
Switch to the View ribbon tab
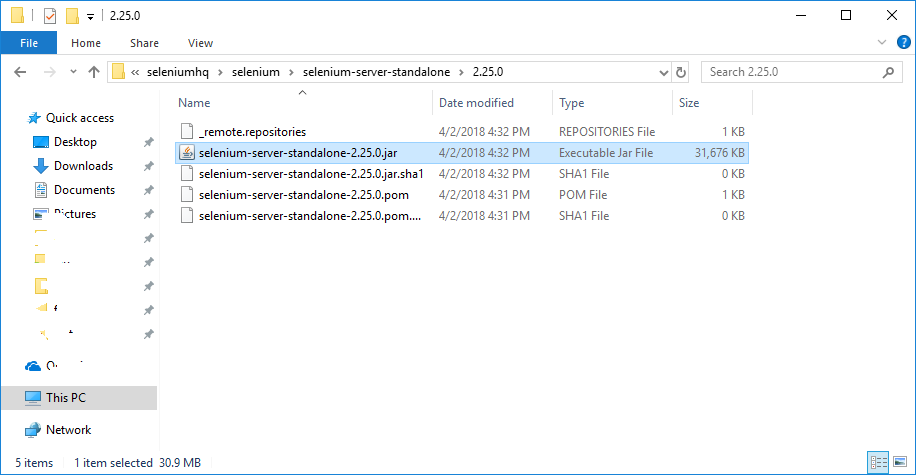tap(200, 43)
